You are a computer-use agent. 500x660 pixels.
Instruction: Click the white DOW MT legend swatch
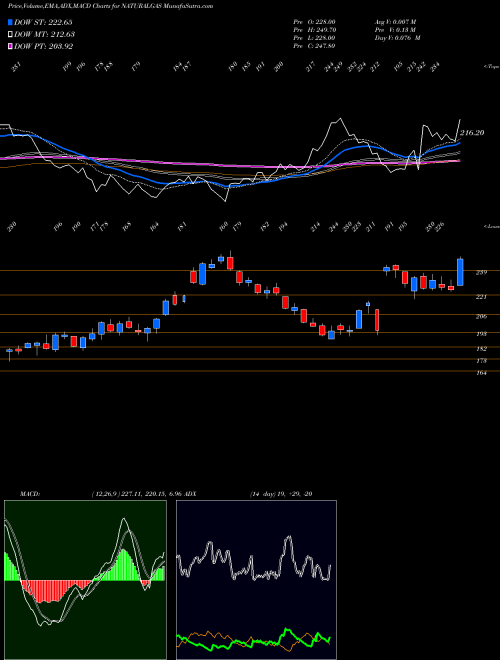(x=10, y=34)
